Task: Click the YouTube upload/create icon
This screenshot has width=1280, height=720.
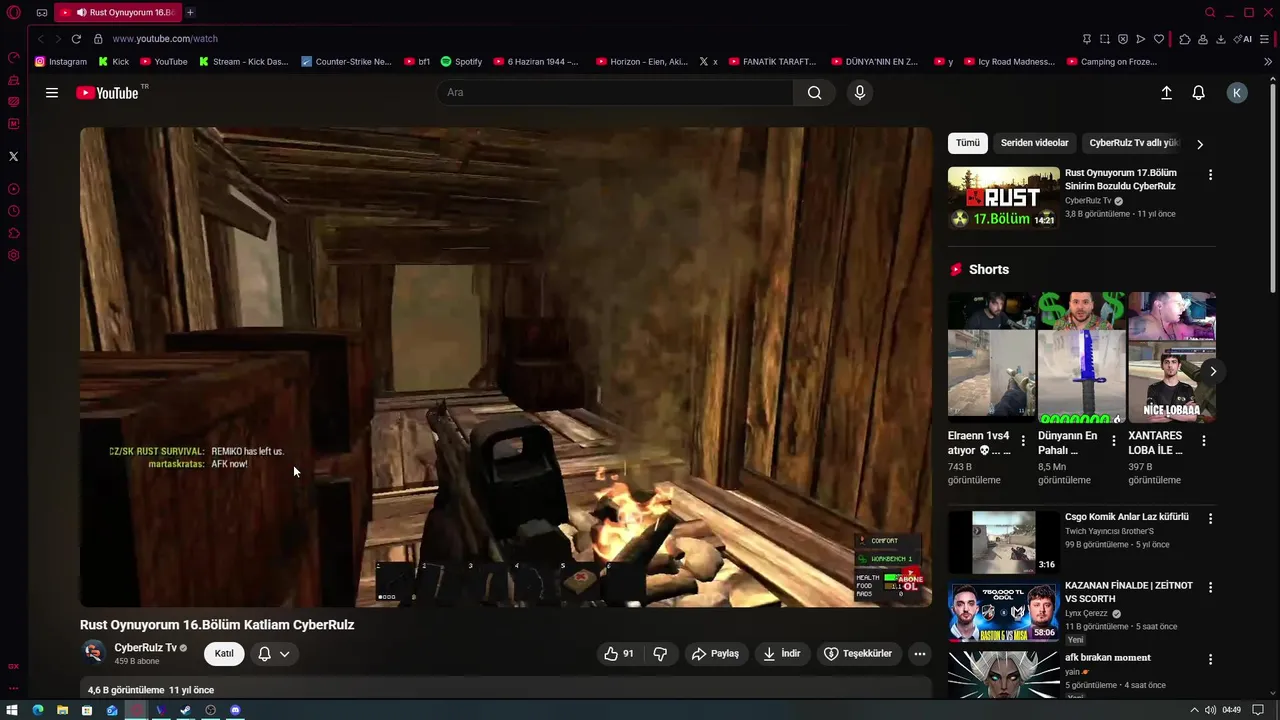Action: [1166, 93]
